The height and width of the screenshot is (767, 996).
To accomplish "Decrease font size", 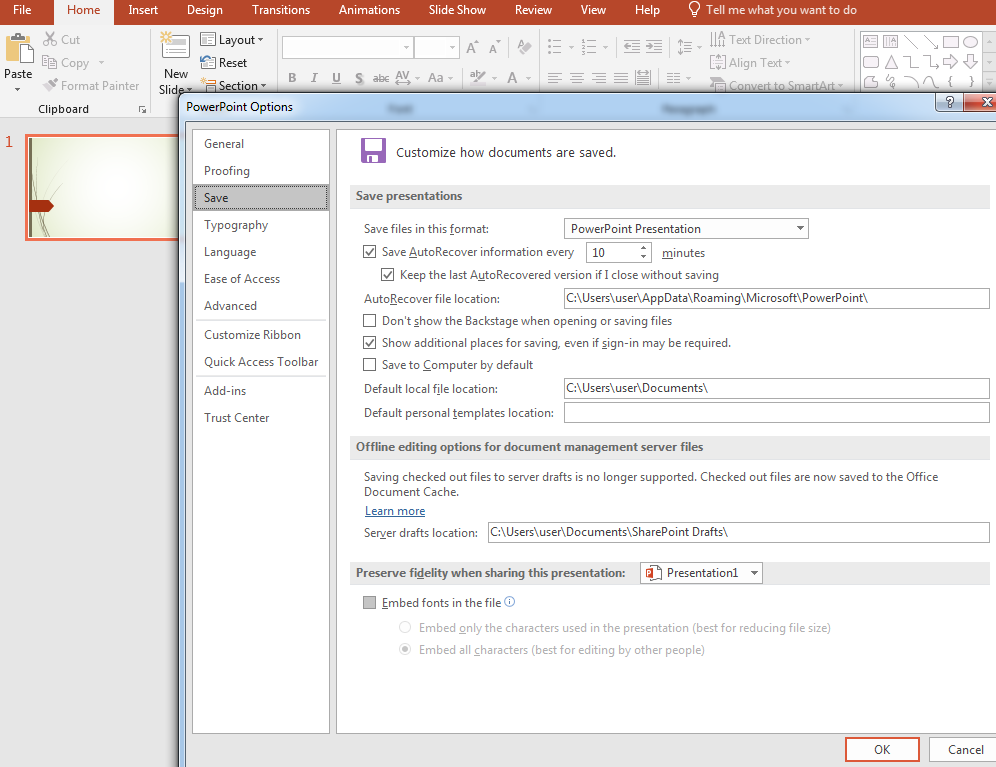I will click(494, 47).
